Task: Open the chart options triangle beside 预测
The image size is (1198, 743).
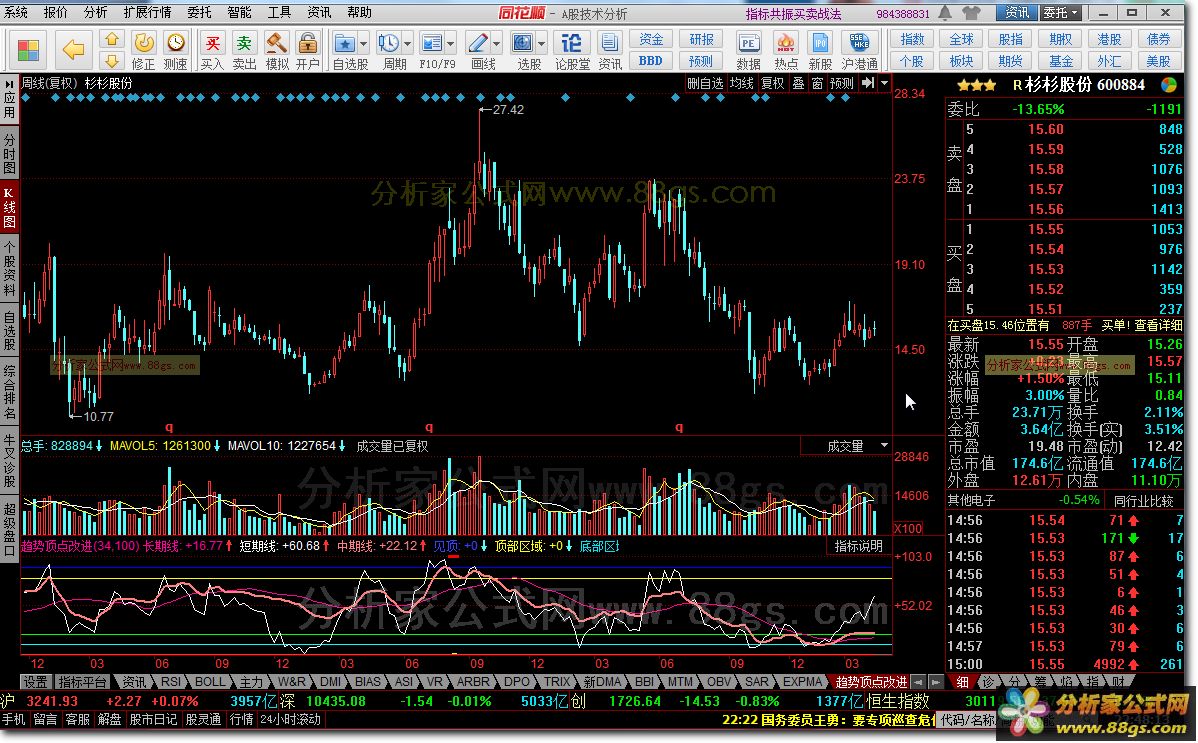Action: point(885,83)
